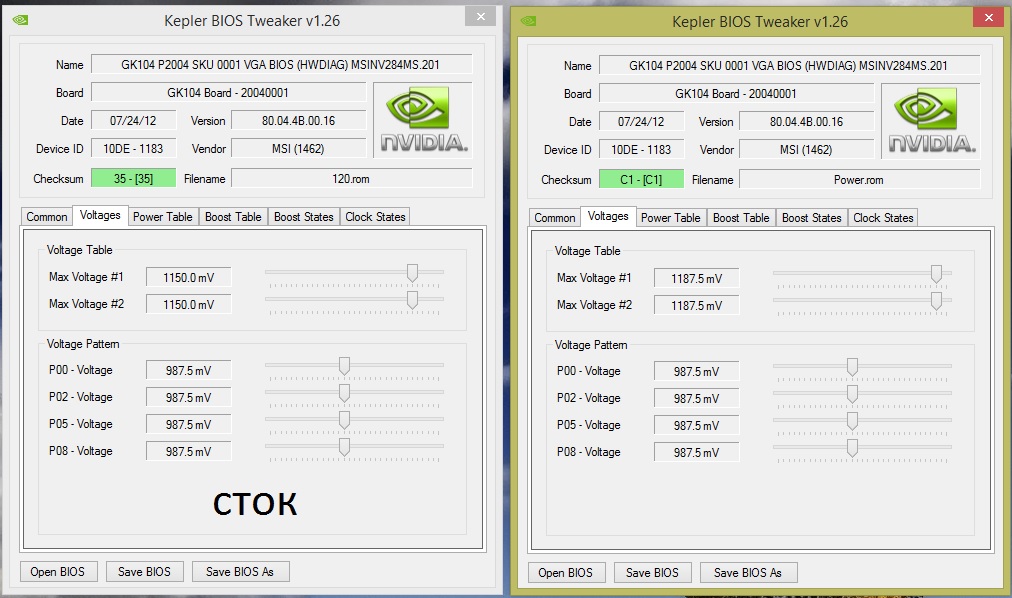Screen dimensions: 1012x598
Task: Go to the Common tab in the Power.rom window
Action: pos(554,217)
